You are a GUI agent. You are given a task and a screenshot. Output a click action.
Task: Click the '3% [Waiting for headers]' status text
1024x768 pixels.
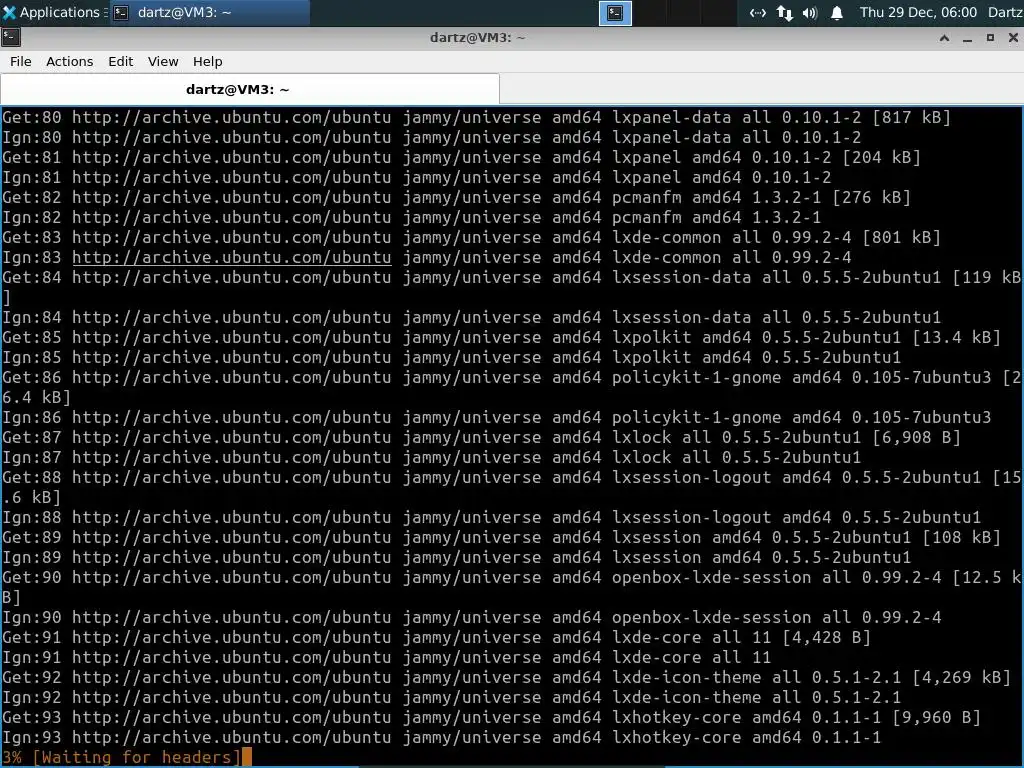tap(122, 758)
